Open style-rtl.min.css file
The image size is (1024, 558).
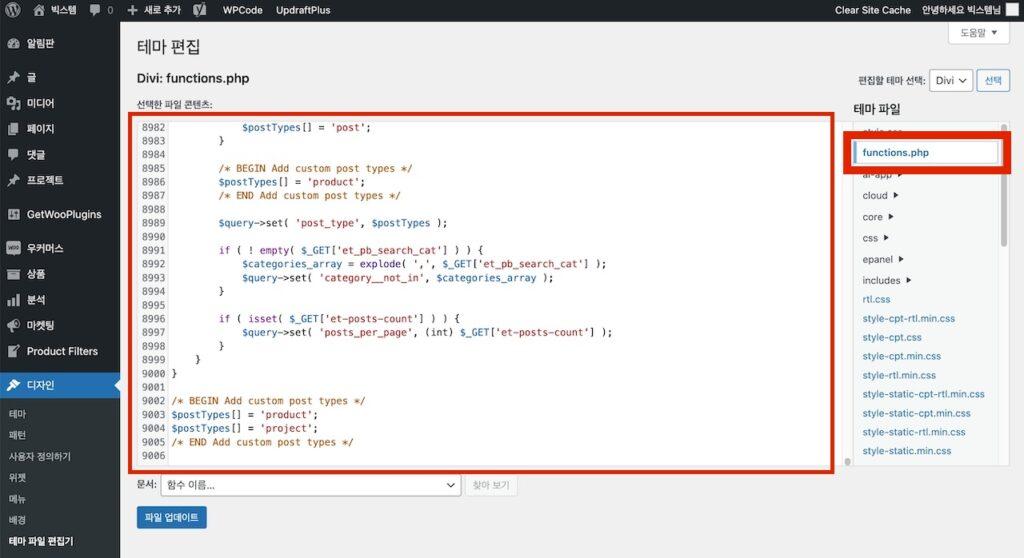pos(899,375)
